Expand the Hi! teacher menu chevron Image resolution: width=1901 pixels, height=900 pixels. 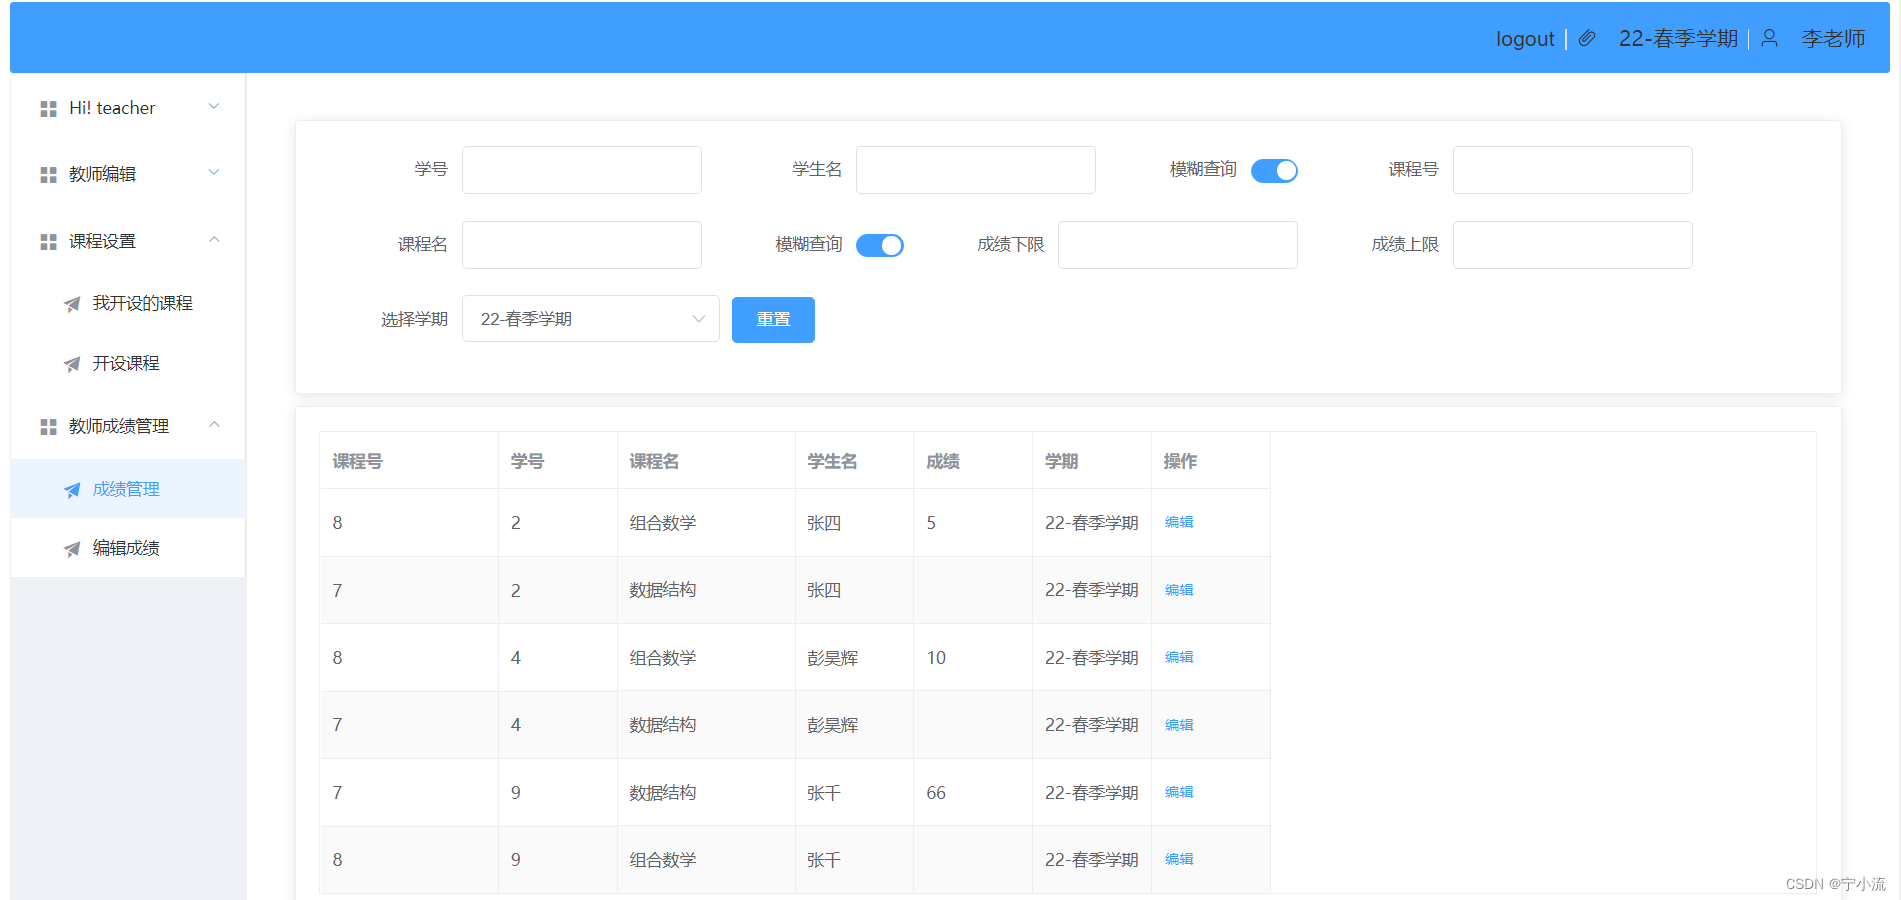tap(214, 106)
